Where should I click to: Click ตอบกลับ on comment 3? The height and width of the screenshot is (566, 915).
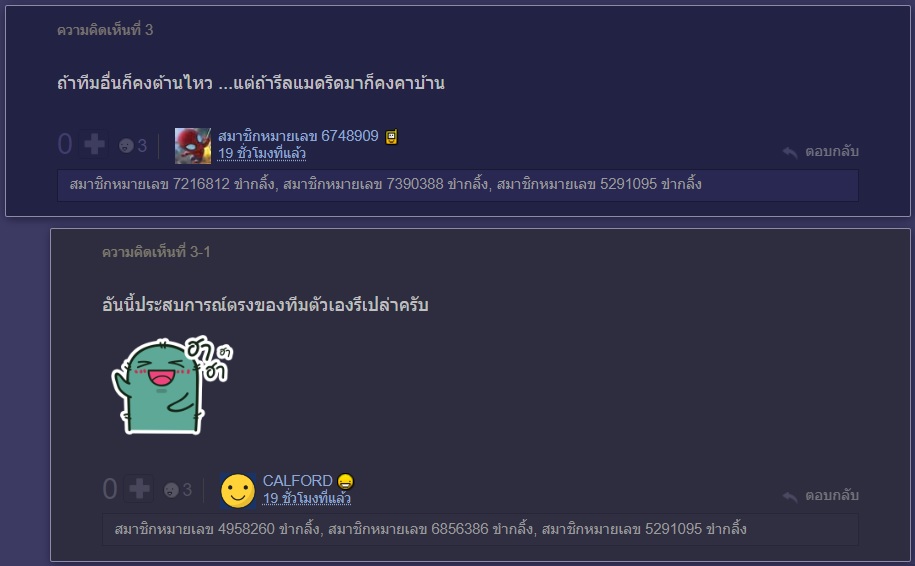[x=832, y=151]
